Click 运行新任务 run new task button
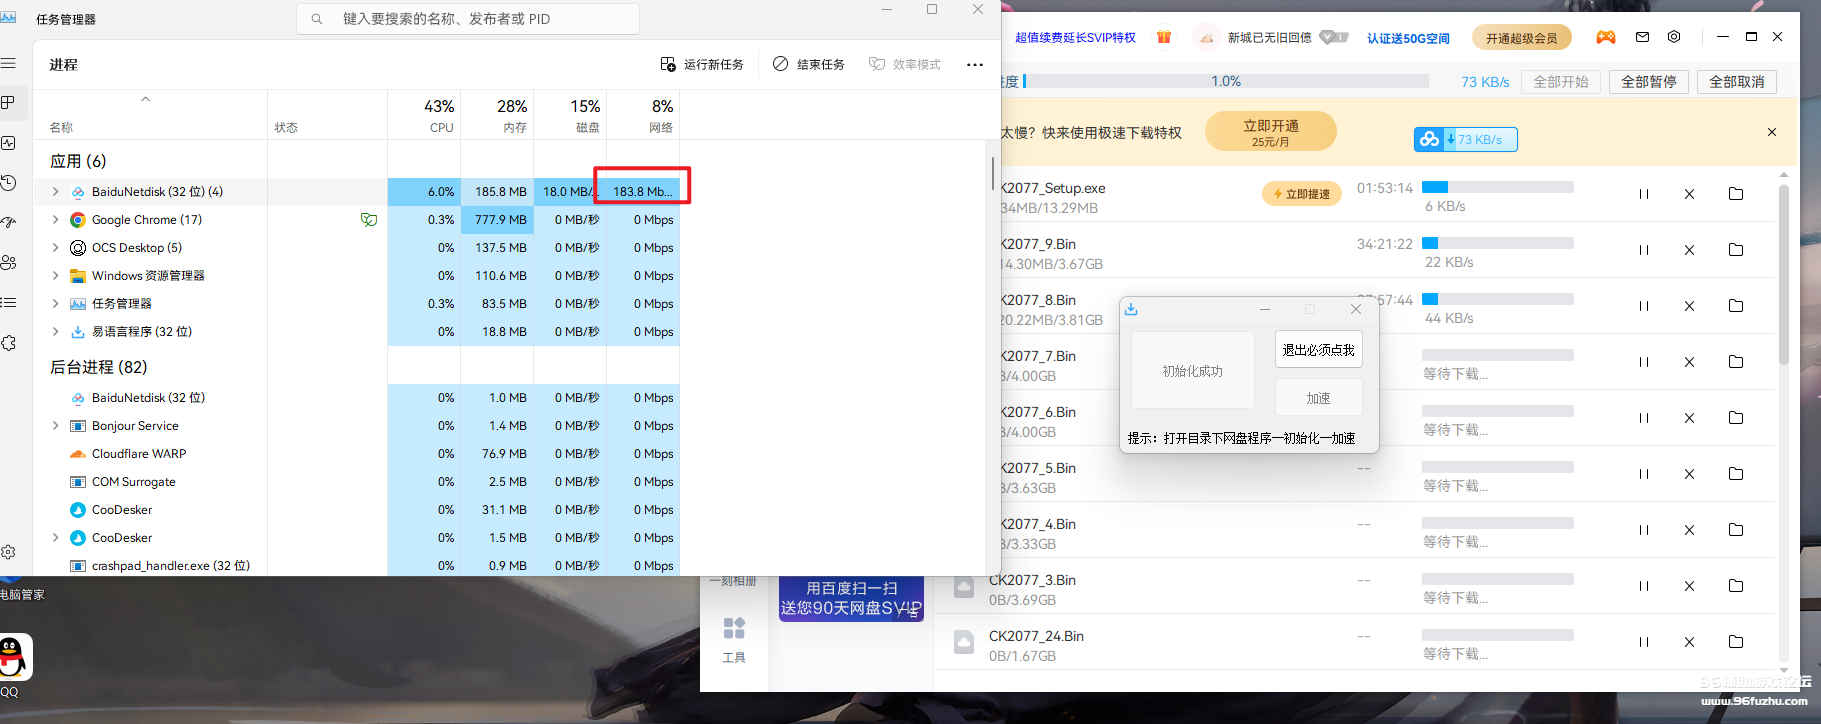Image resolution: width=1821 pixels, height=724 pixels. (702, 64)
